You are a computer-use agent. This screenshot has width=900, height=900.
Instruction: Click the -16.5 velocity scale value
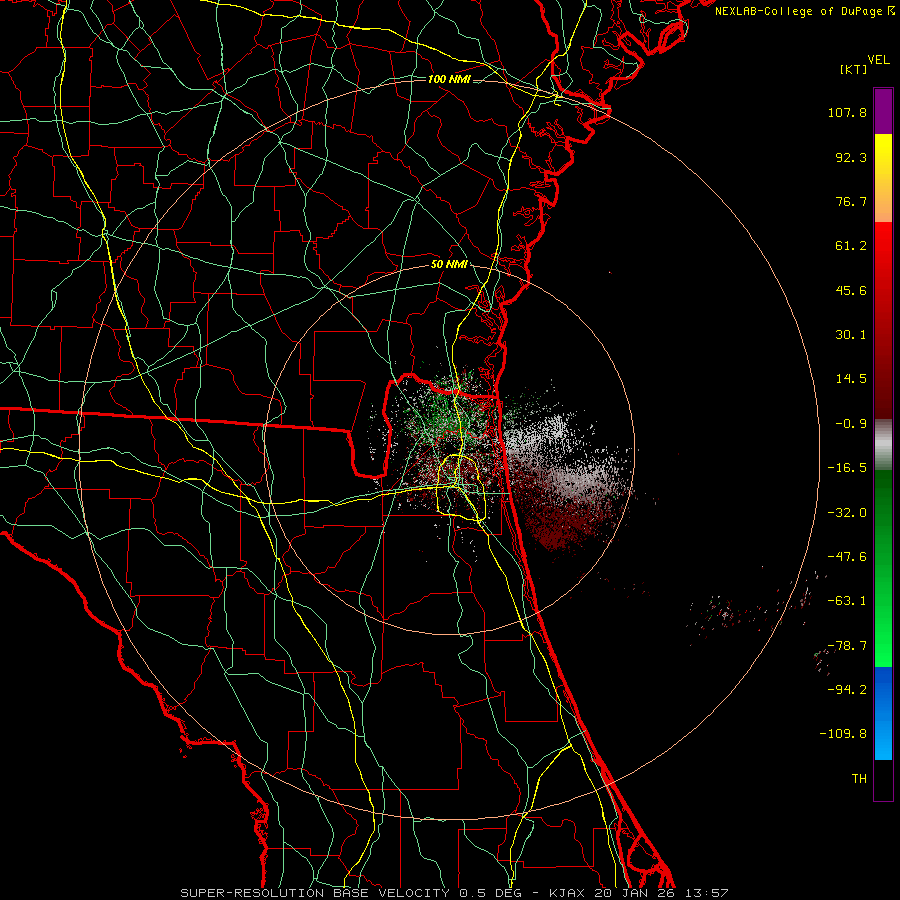(x=847, y=468)
